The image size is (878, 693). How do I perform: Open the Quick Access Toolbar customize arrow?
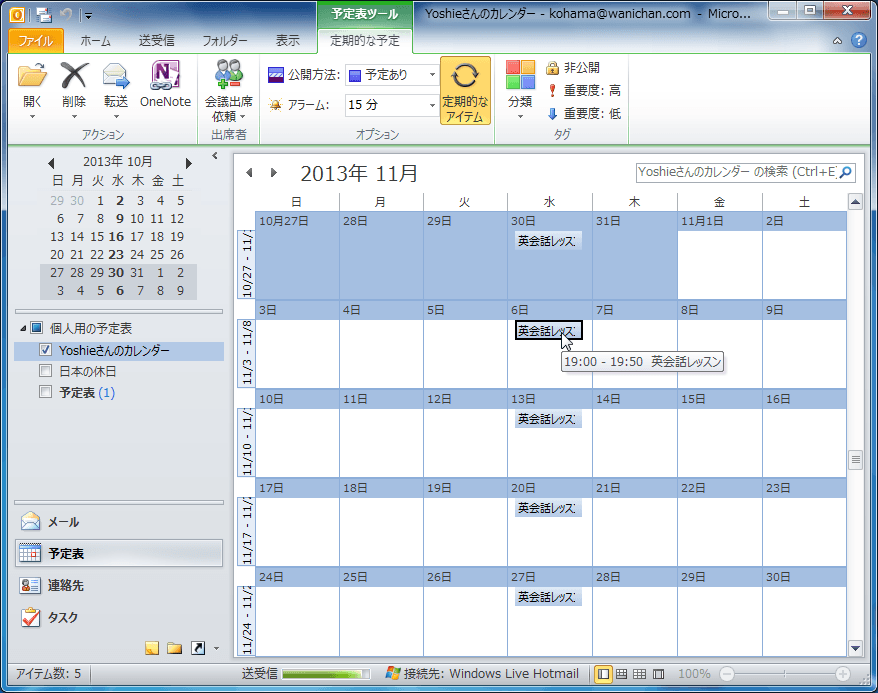coord(88,15)
